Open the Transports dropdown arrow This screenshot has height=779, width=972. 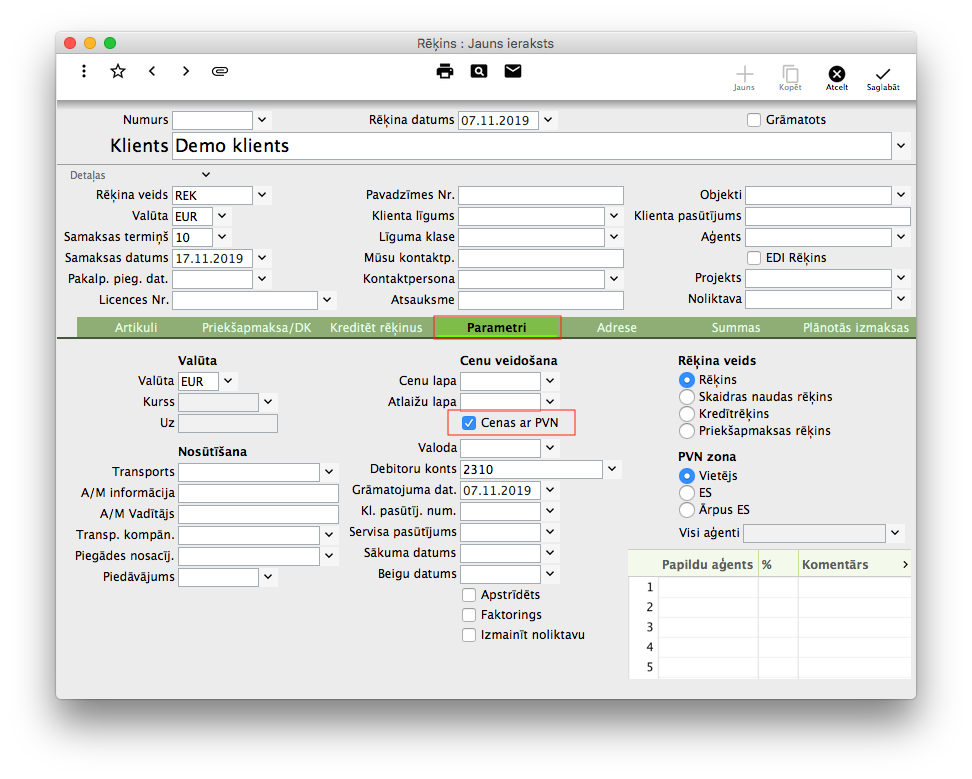(329, 472)
